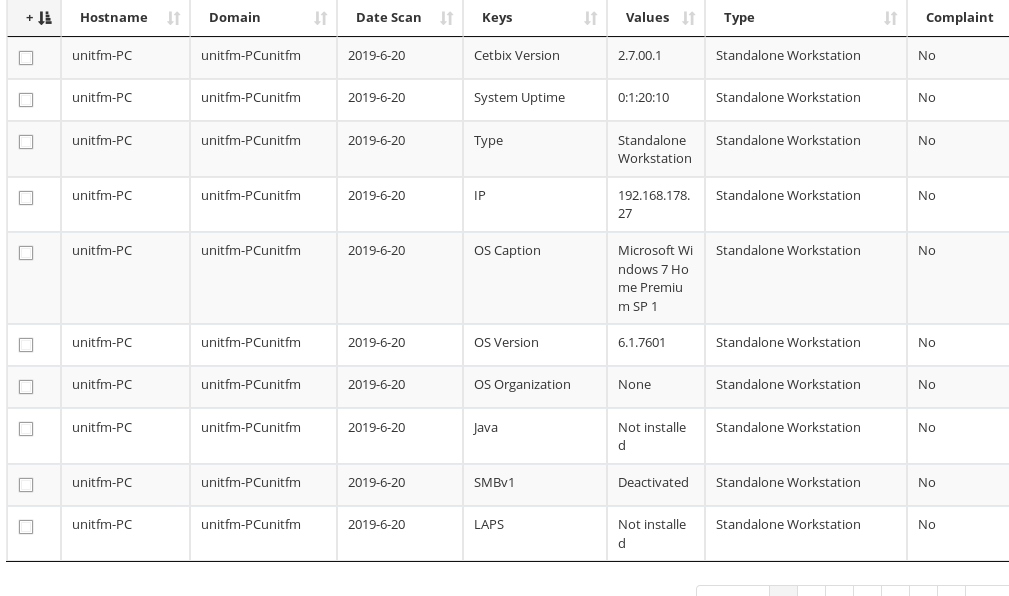1009x596 pixels.
Task: Click the Values column sort icon
Action: point(689,18)
